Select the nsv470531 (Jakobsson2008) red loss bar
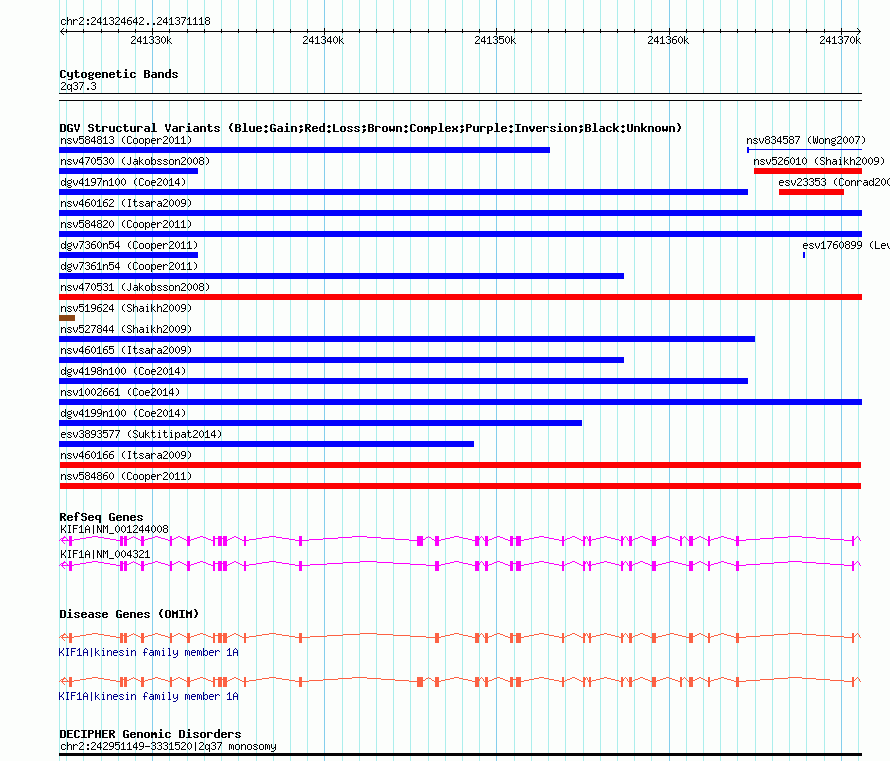 point(460,297)
